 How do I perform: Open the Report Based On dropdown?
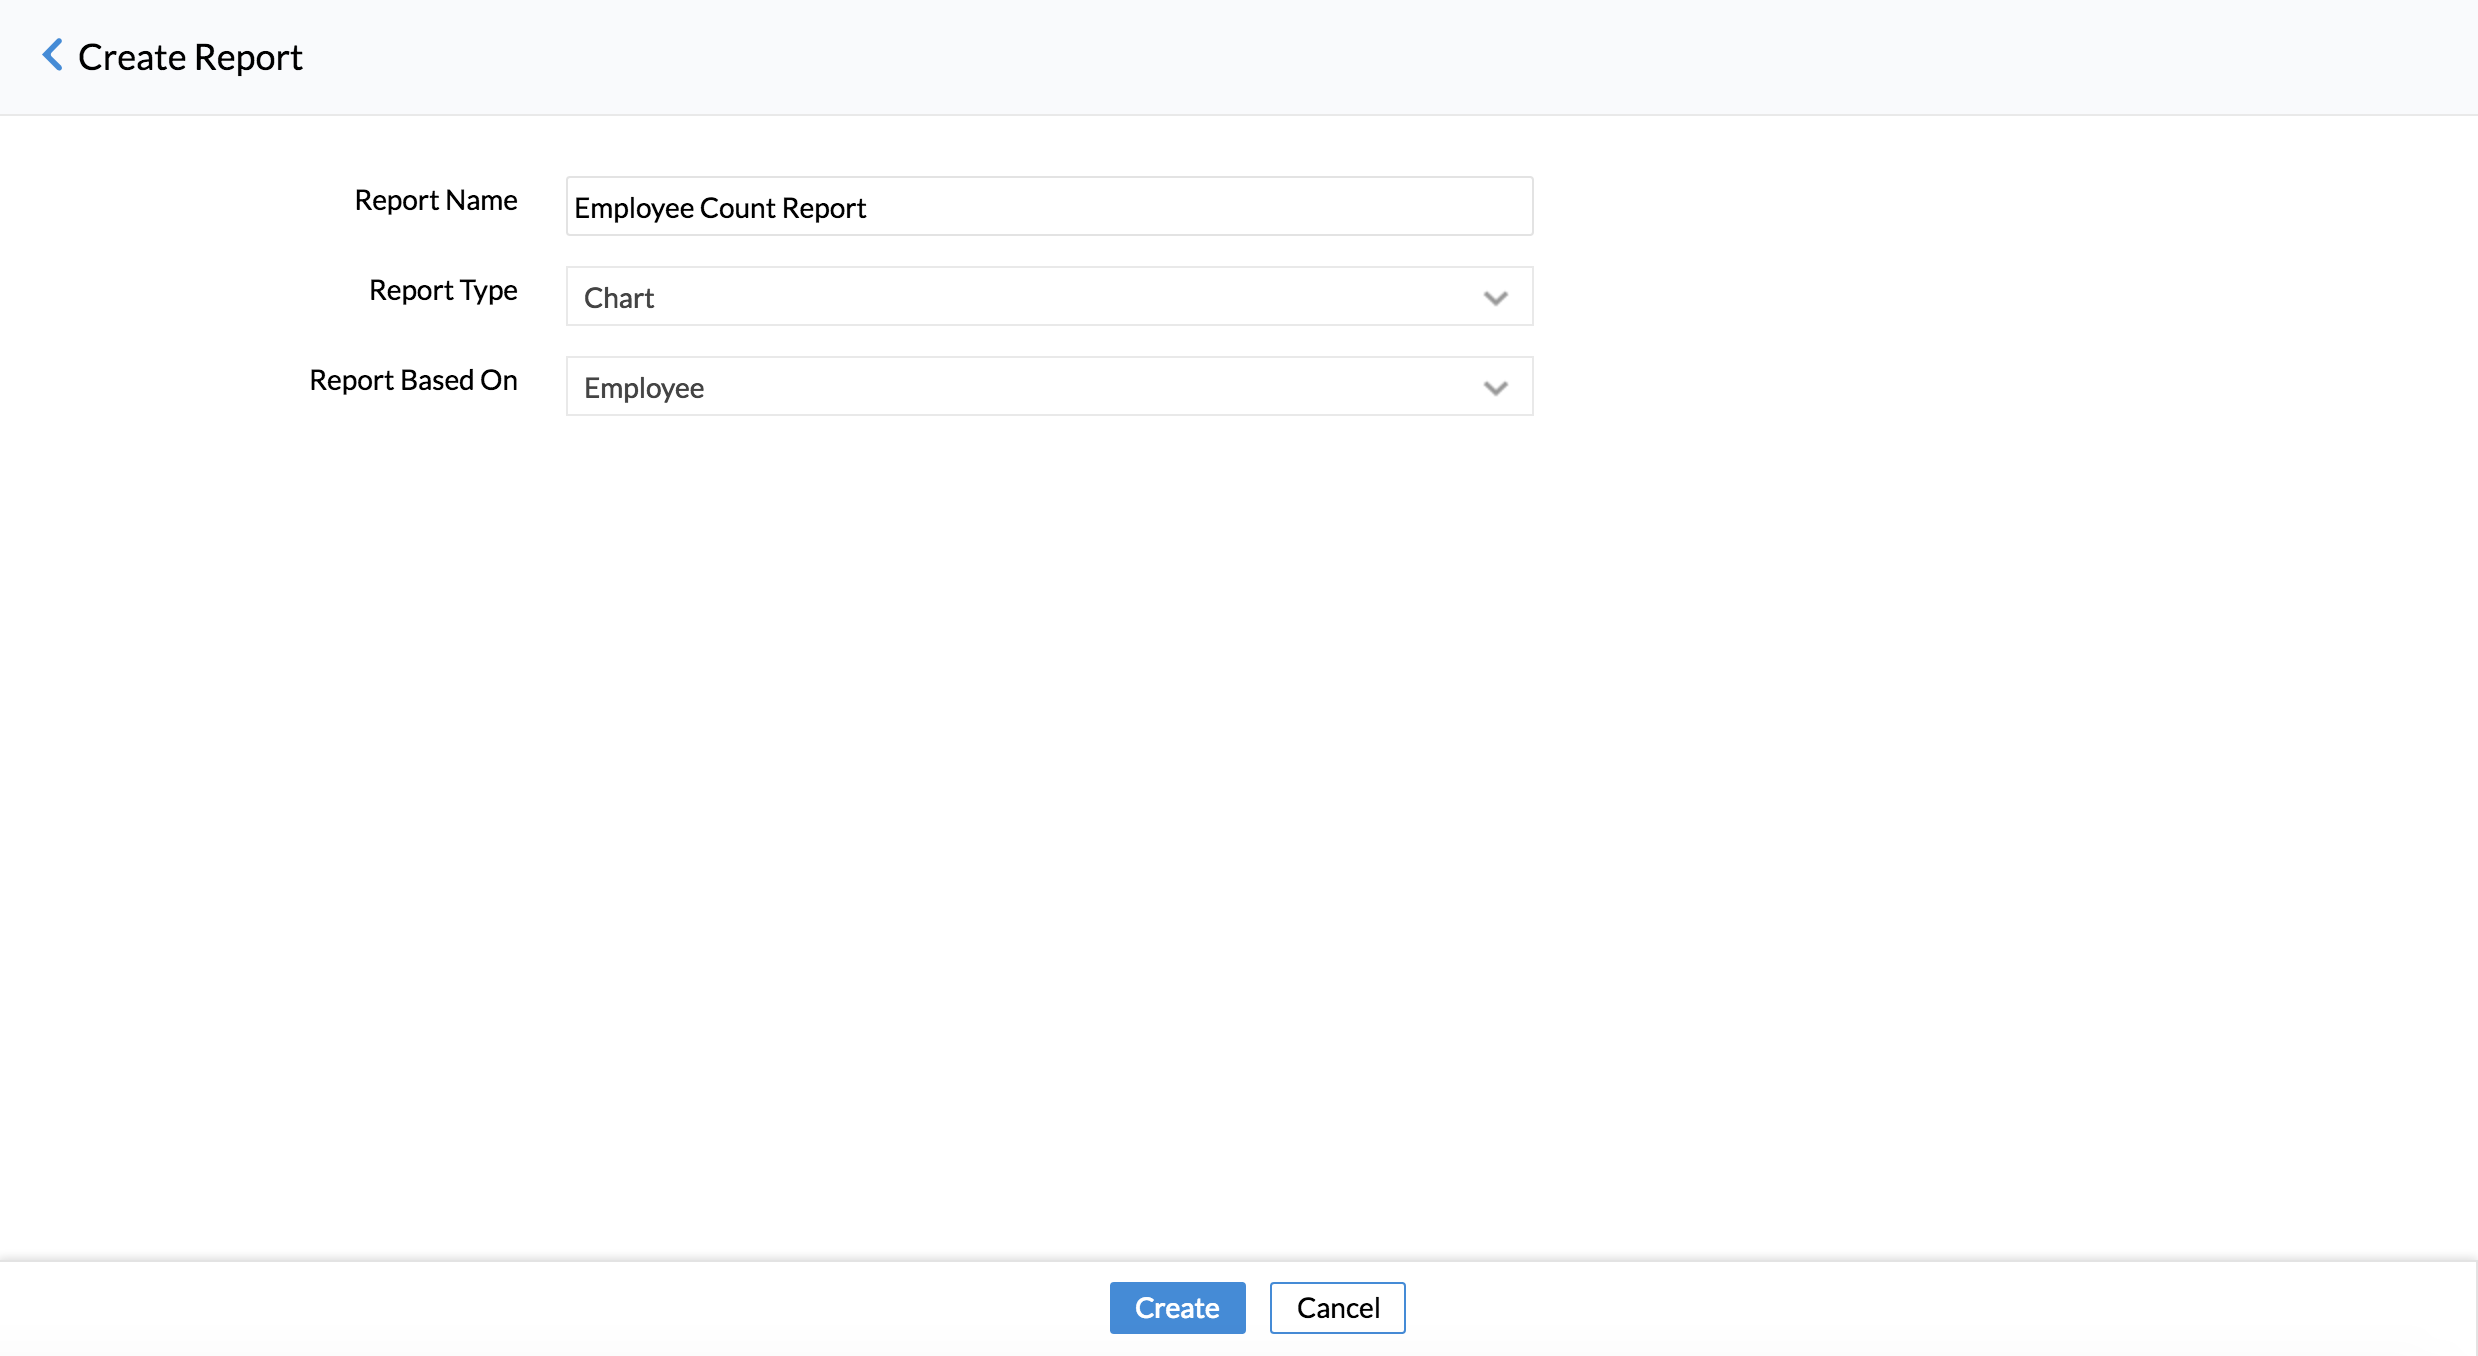(x=1048, y=387)
